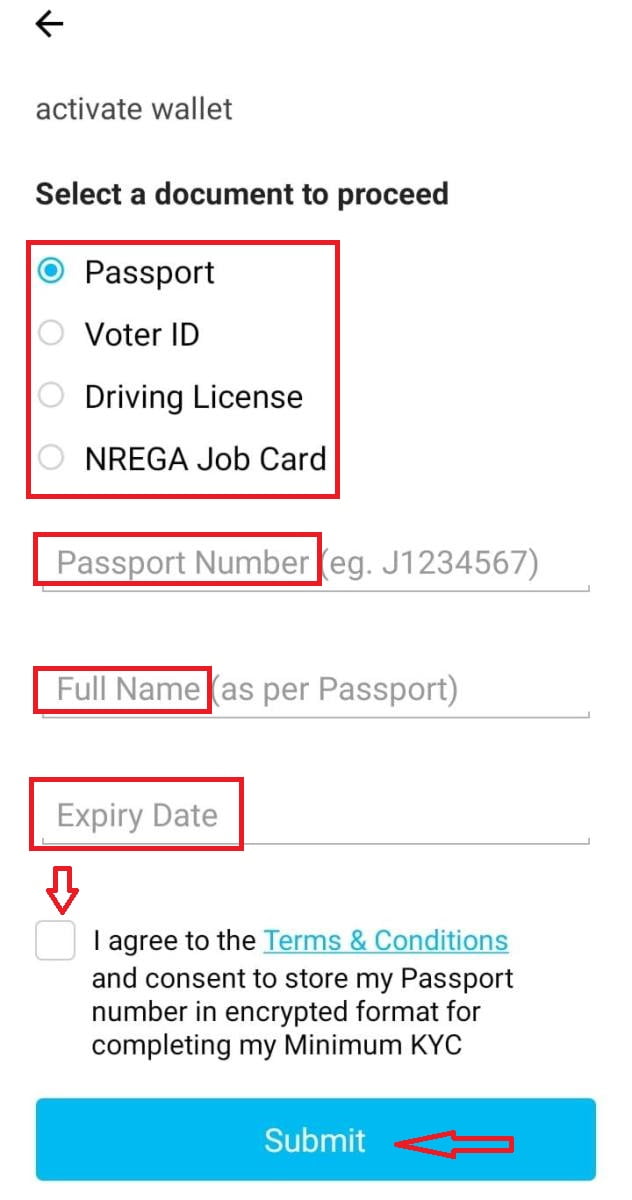Focus the Passport Number input field
The height and width of the screenshot is (1200, 632).
point(315,564)
